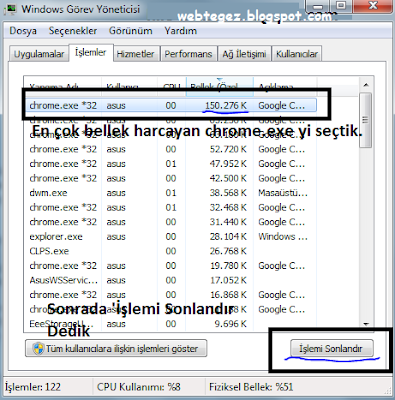This screenshot has width=395, height=400.
Task: Open the Görünüm menu
Action: pyautogui.click(x=130, y=31)
